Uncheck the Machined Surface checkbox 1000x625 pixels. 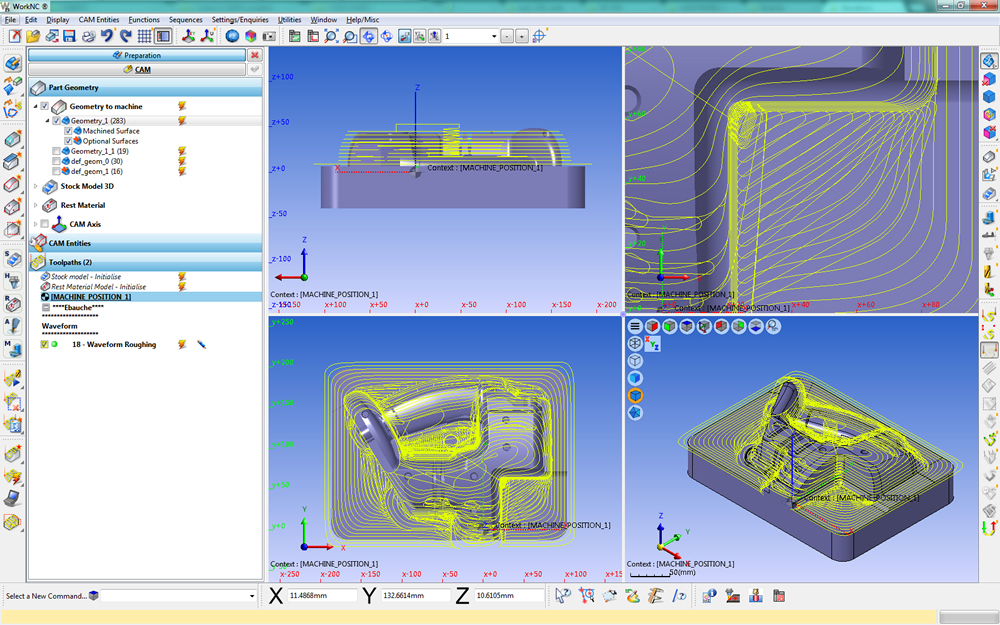pos(68,131)
